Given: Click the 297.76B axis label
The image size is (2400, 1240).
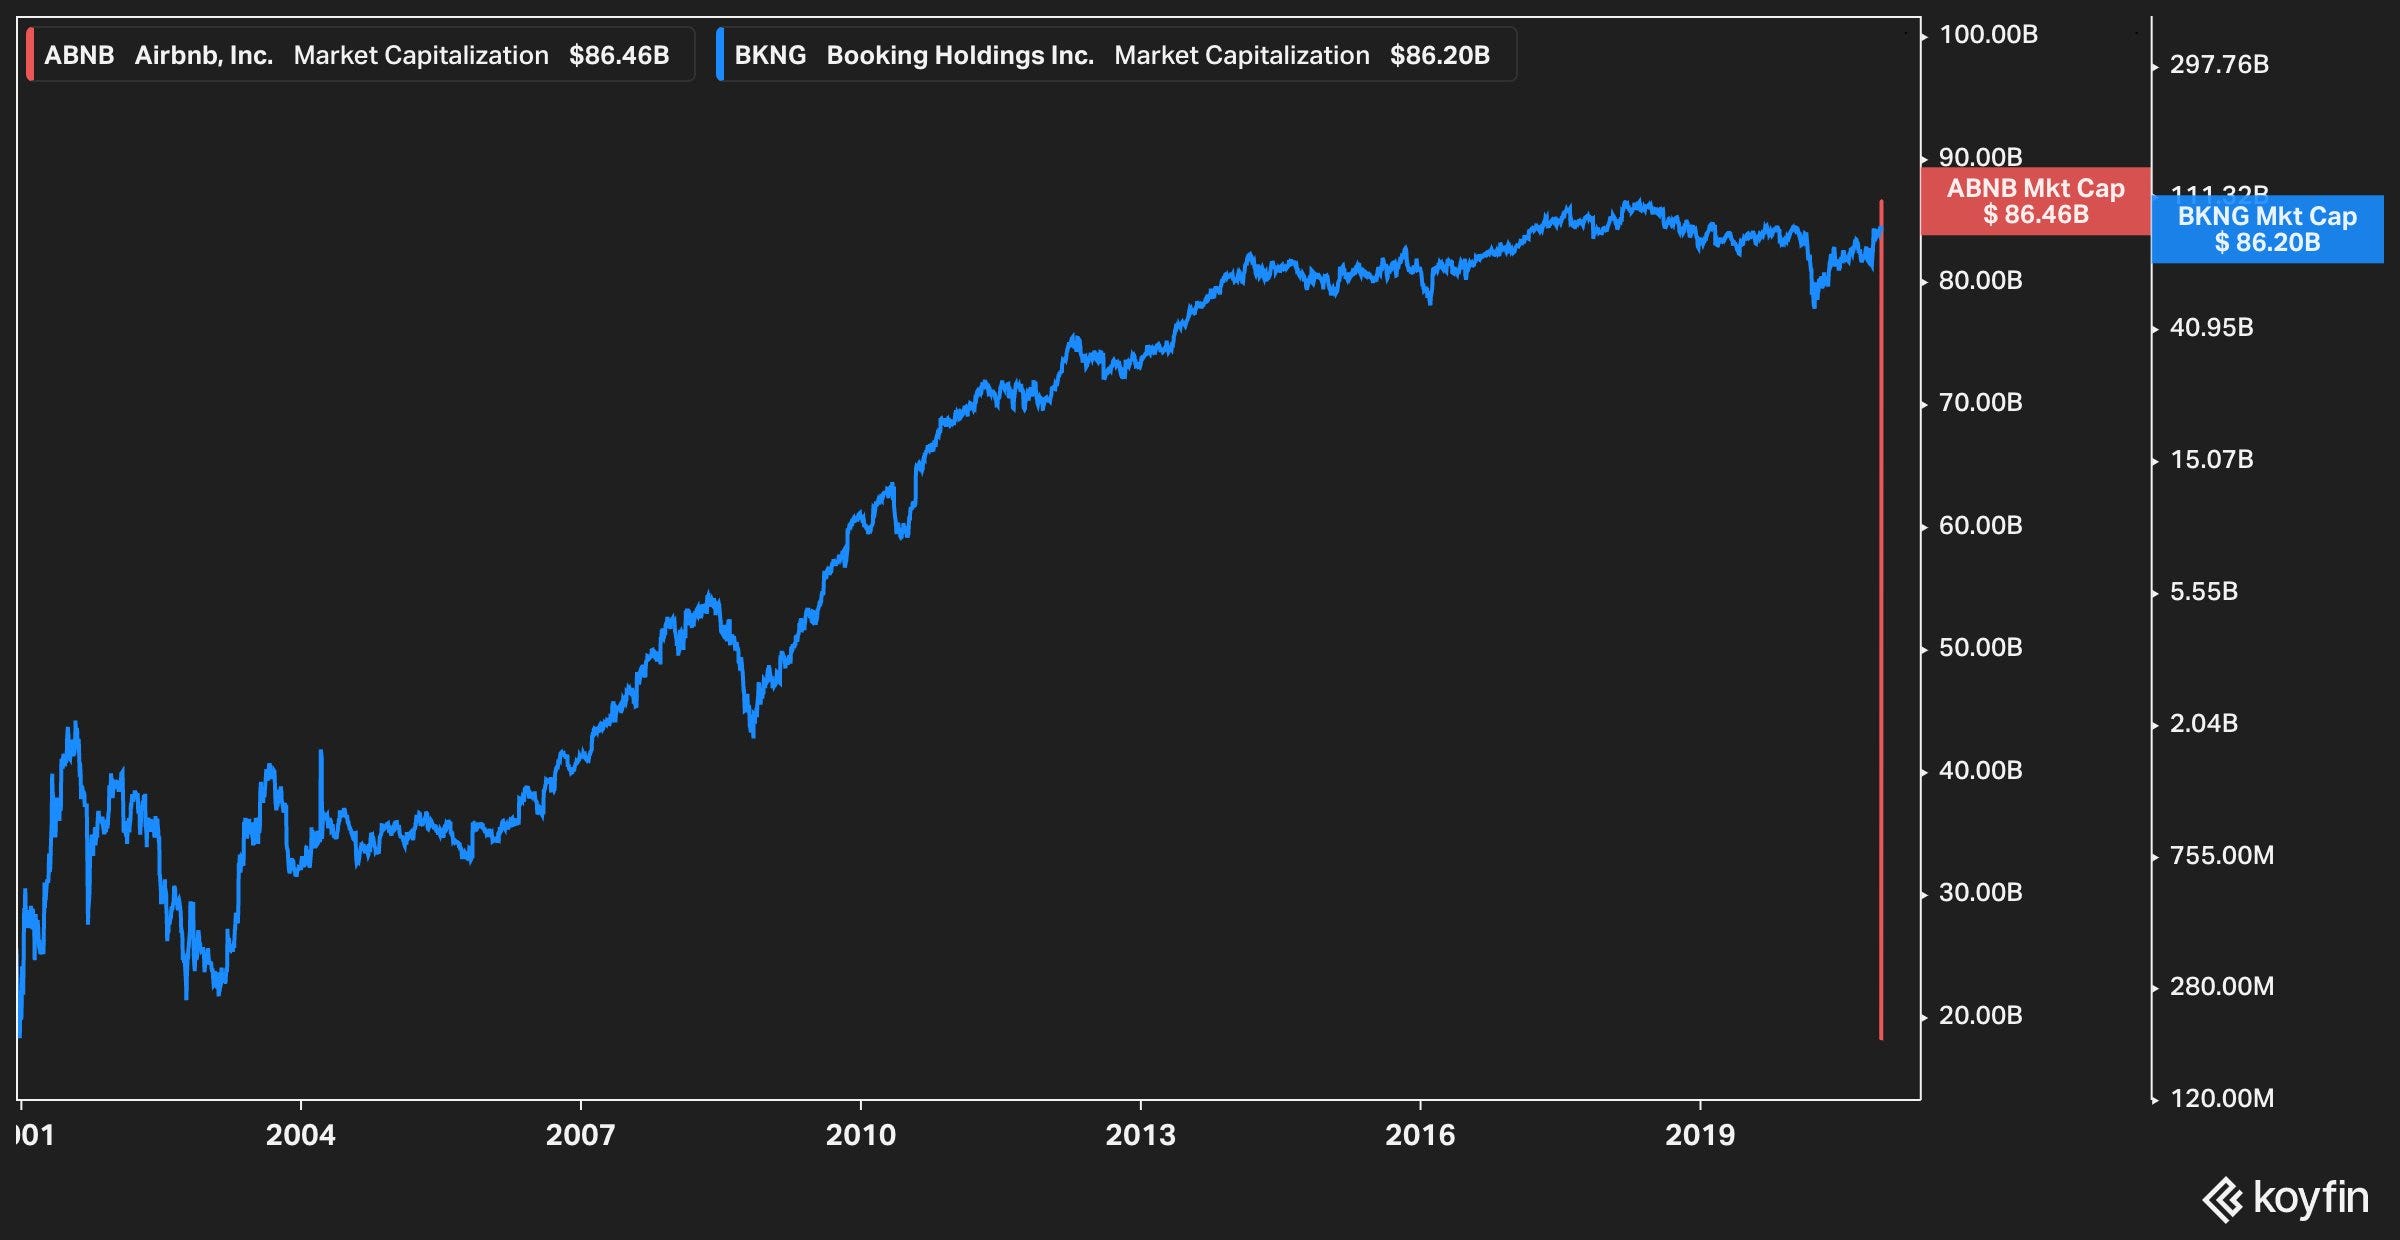Looking at the screenshot, I should 2219,65.
